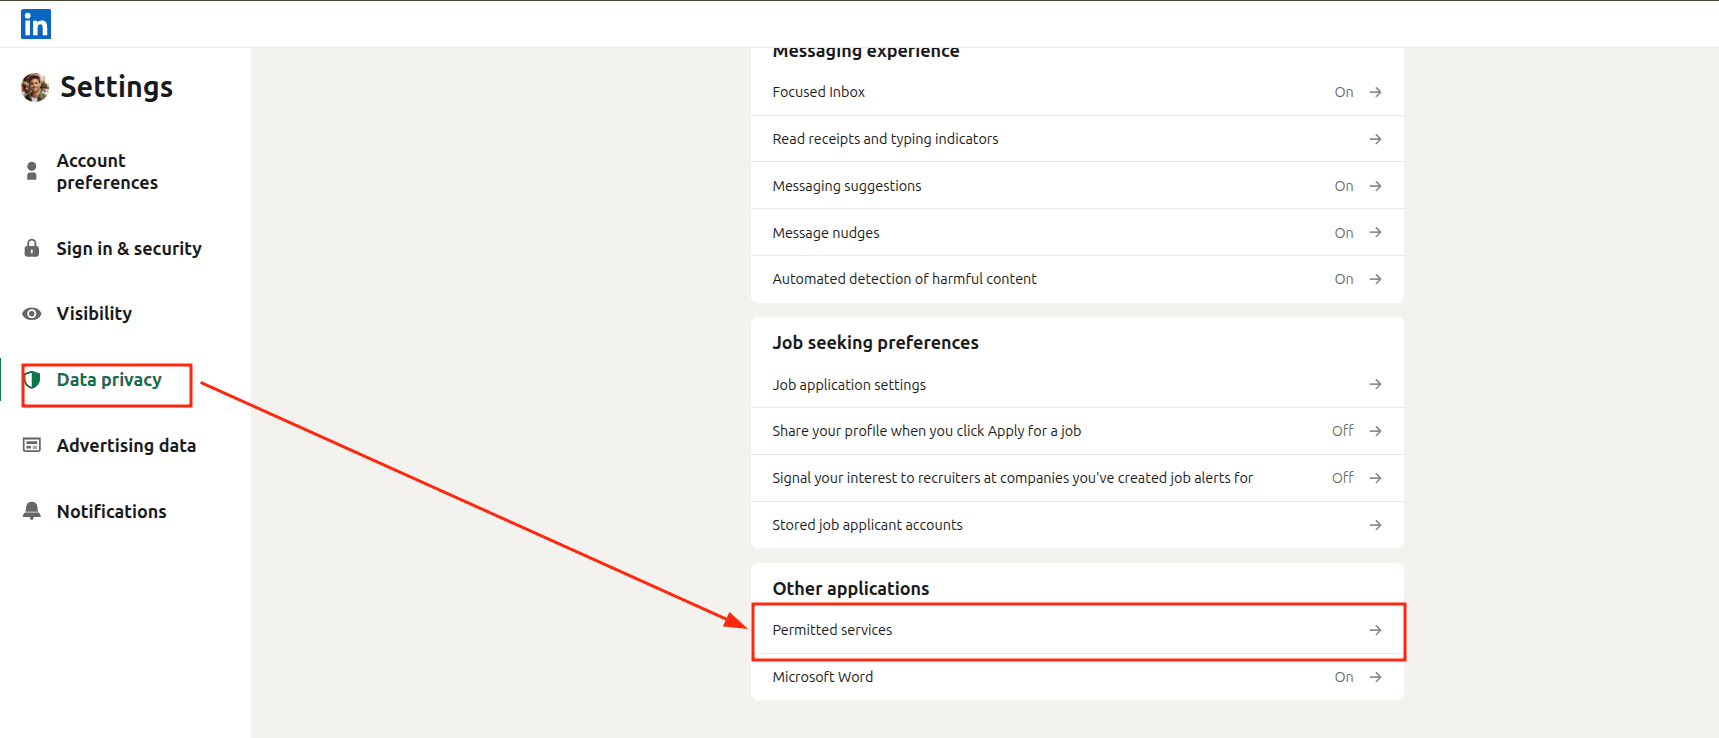This screenshot has height=738, width=1719.
Task: Toggle Share your profile Off status
Action: coord(1342,431)
